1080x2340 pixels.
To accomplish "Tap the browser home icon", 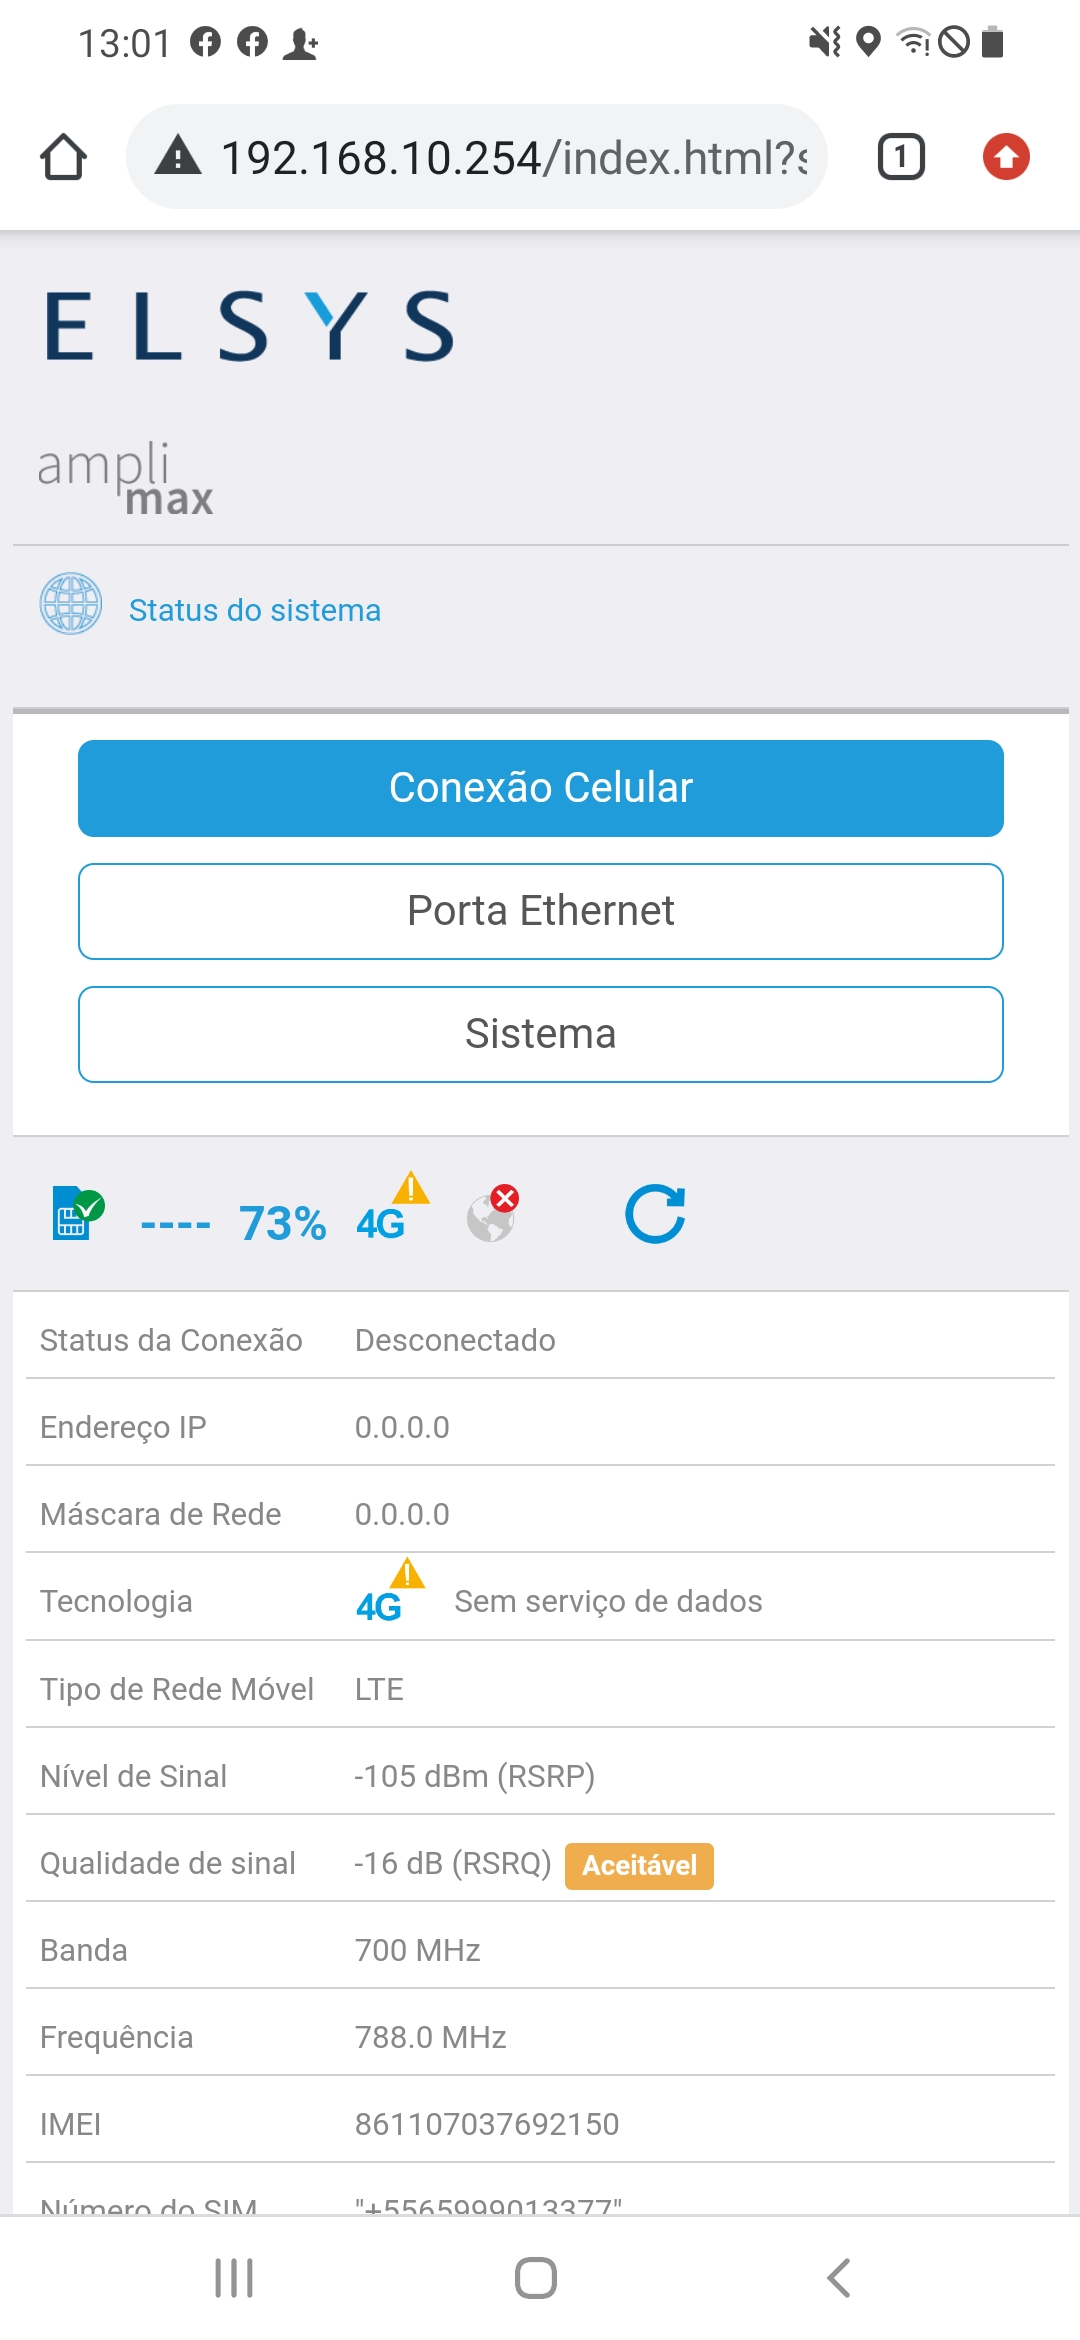I will click(64, 157).
